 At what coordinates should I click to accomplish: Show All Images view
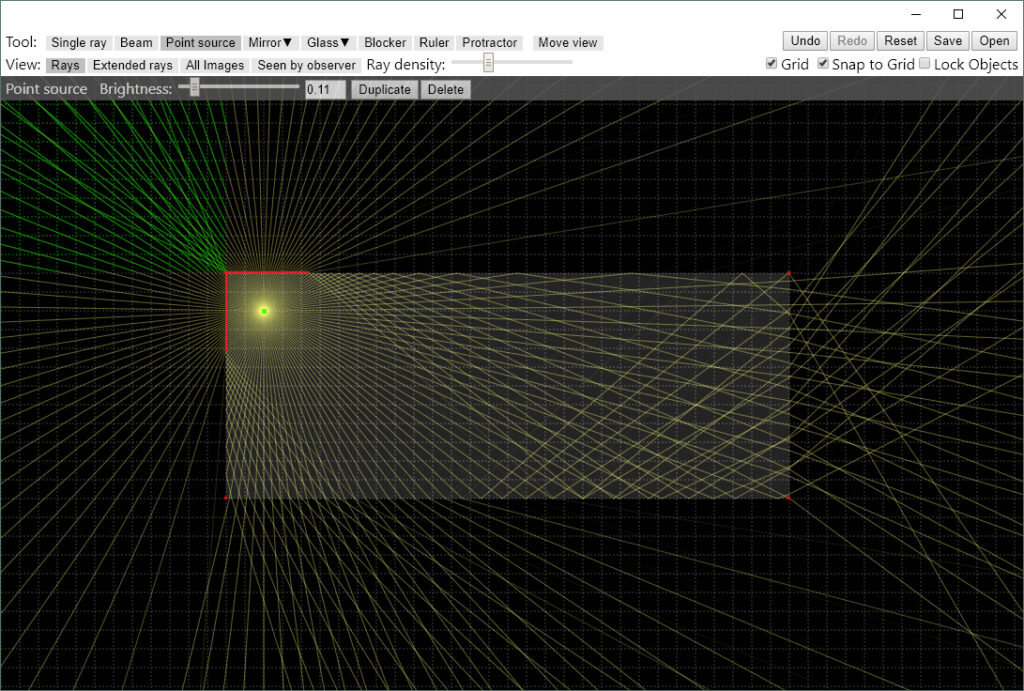pyautogui.click(x=215, y=65)
